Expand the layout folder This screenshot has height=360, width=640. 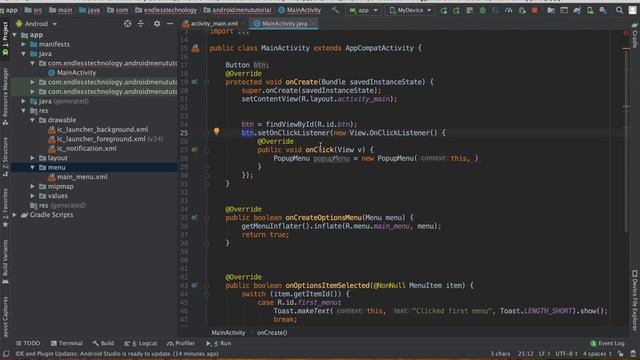33,158
